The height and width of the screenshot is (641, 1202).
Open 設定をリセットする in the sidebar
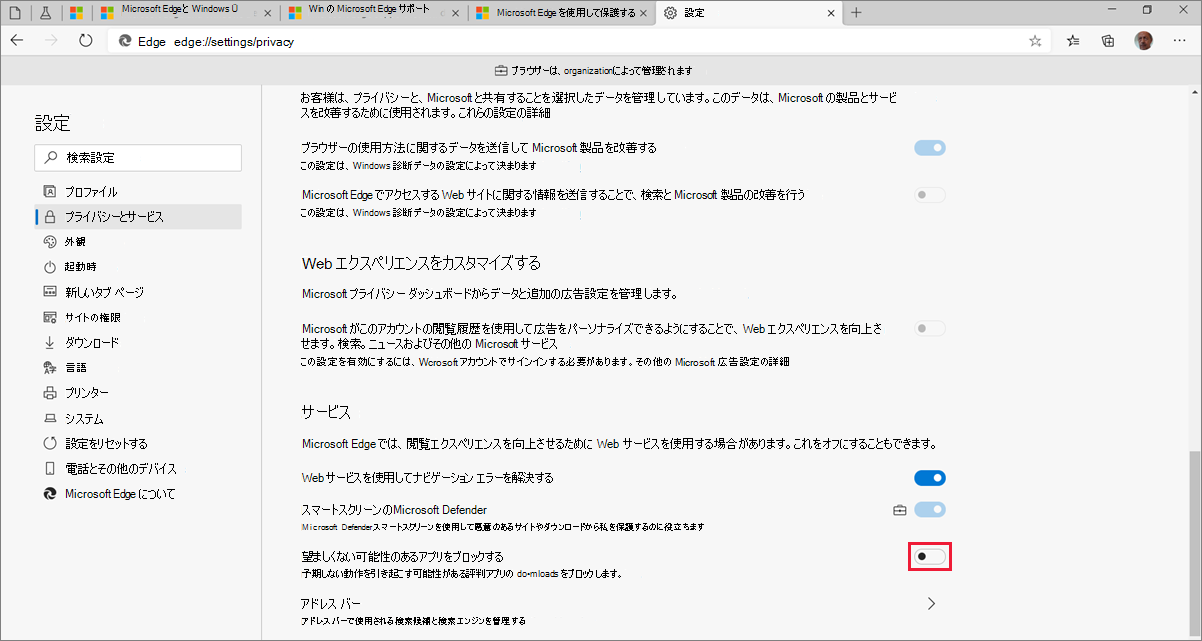138,444
